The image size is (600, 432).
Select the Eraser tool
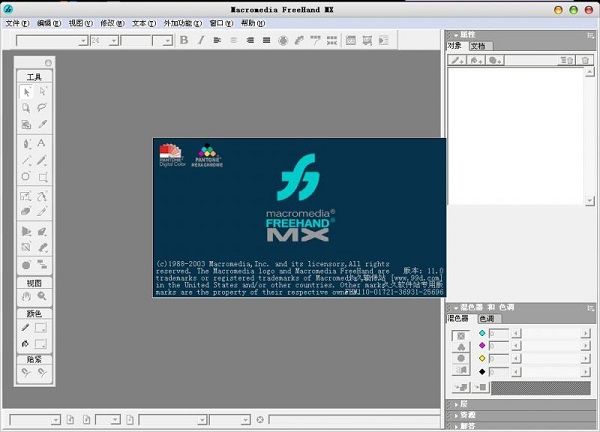point(26,211)
